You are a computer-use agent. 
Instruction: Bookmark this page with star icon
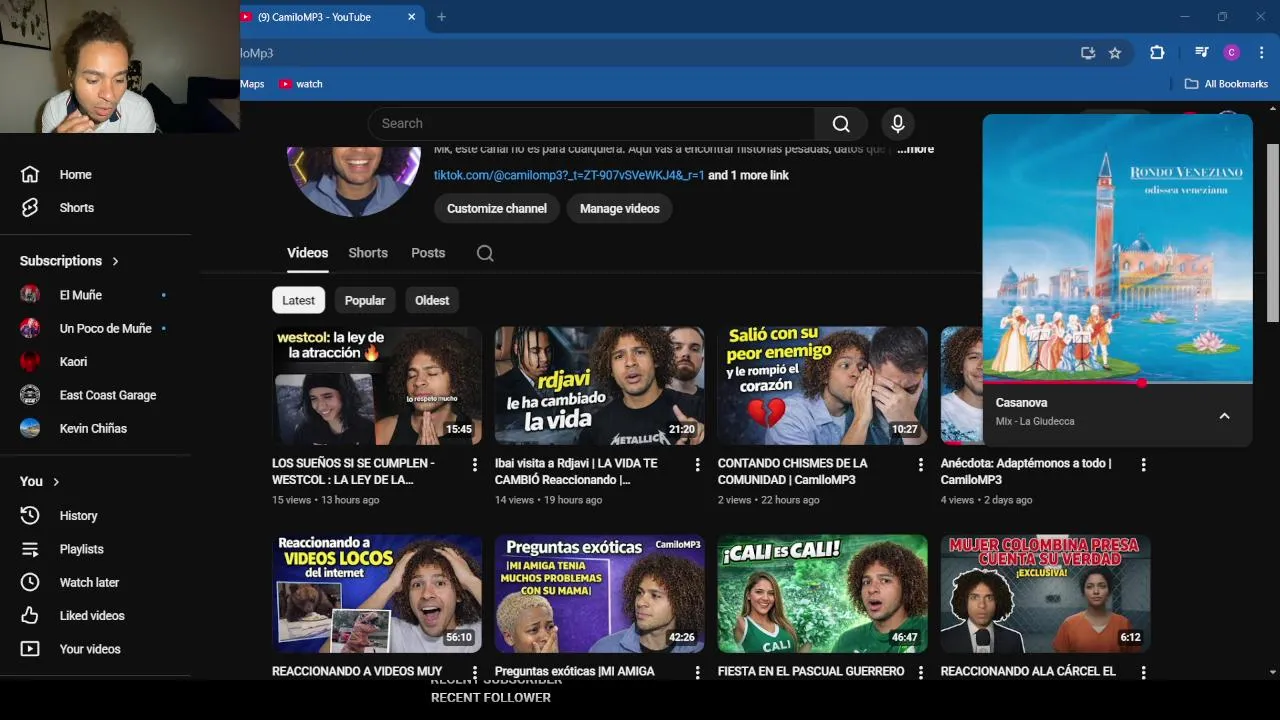point(1115,53)
